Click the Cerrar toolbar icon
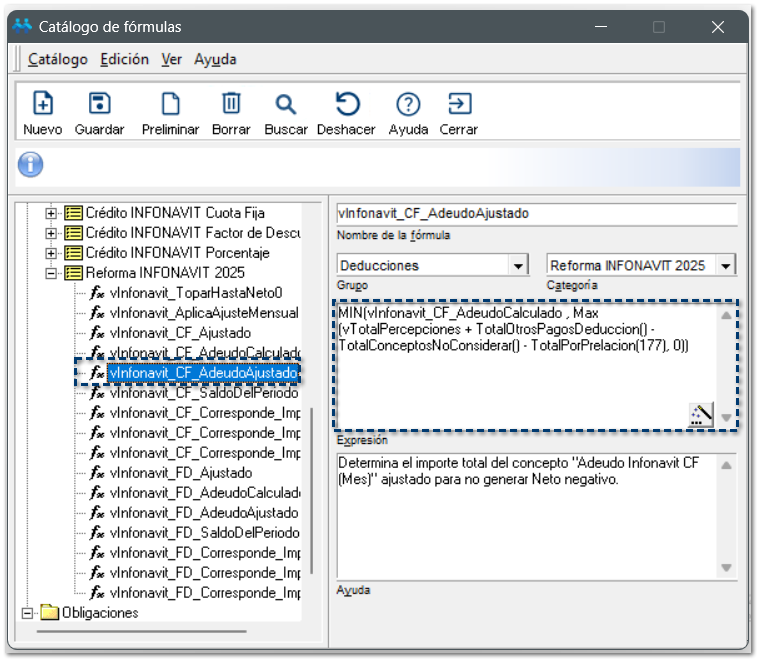 (458, 105)
